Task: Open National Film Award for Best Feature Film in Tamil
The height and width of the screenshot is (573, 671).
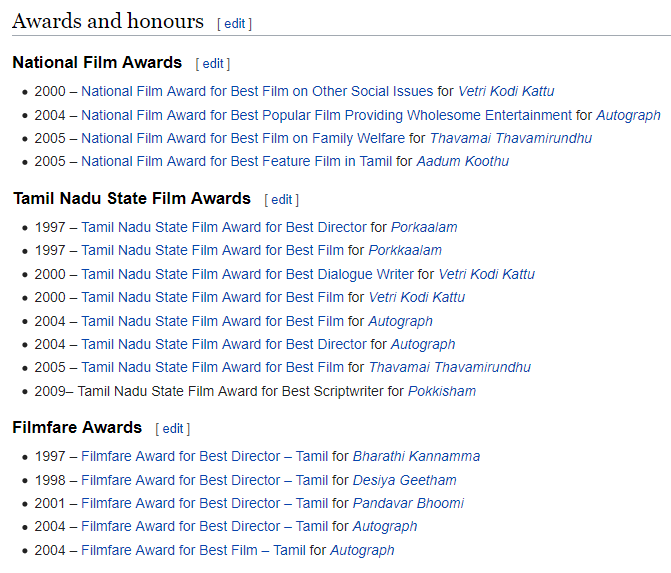Action: (237, 161)
